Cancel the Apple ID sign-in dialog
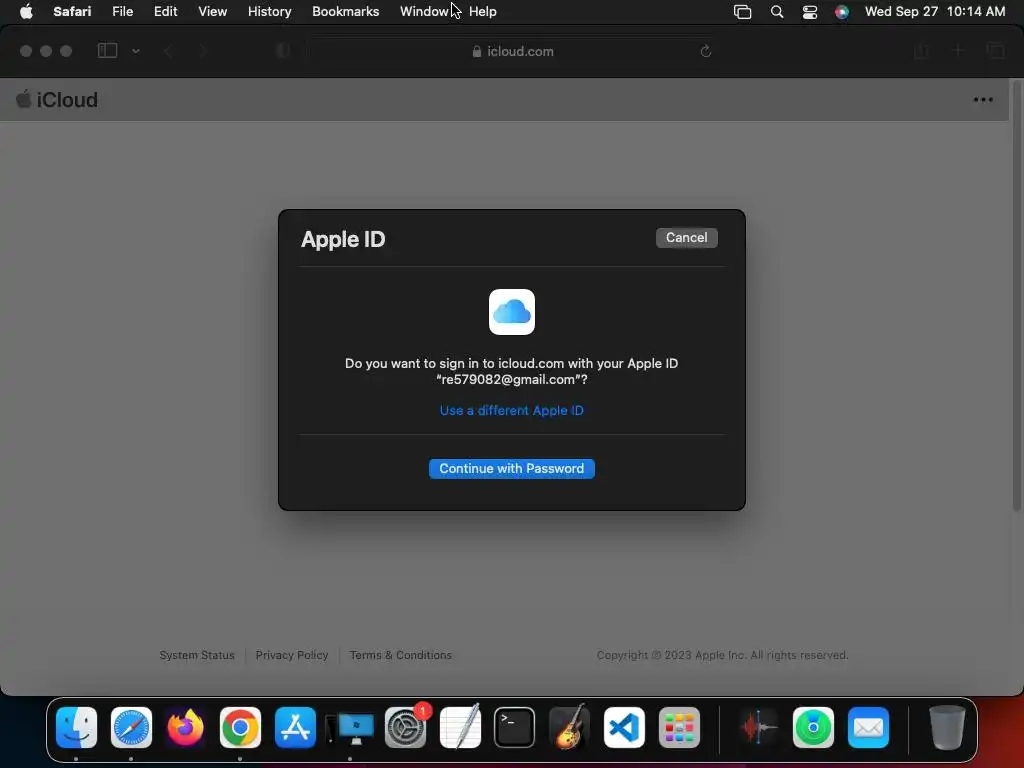Screen dimensions: 1024x768 coord(686,238)
